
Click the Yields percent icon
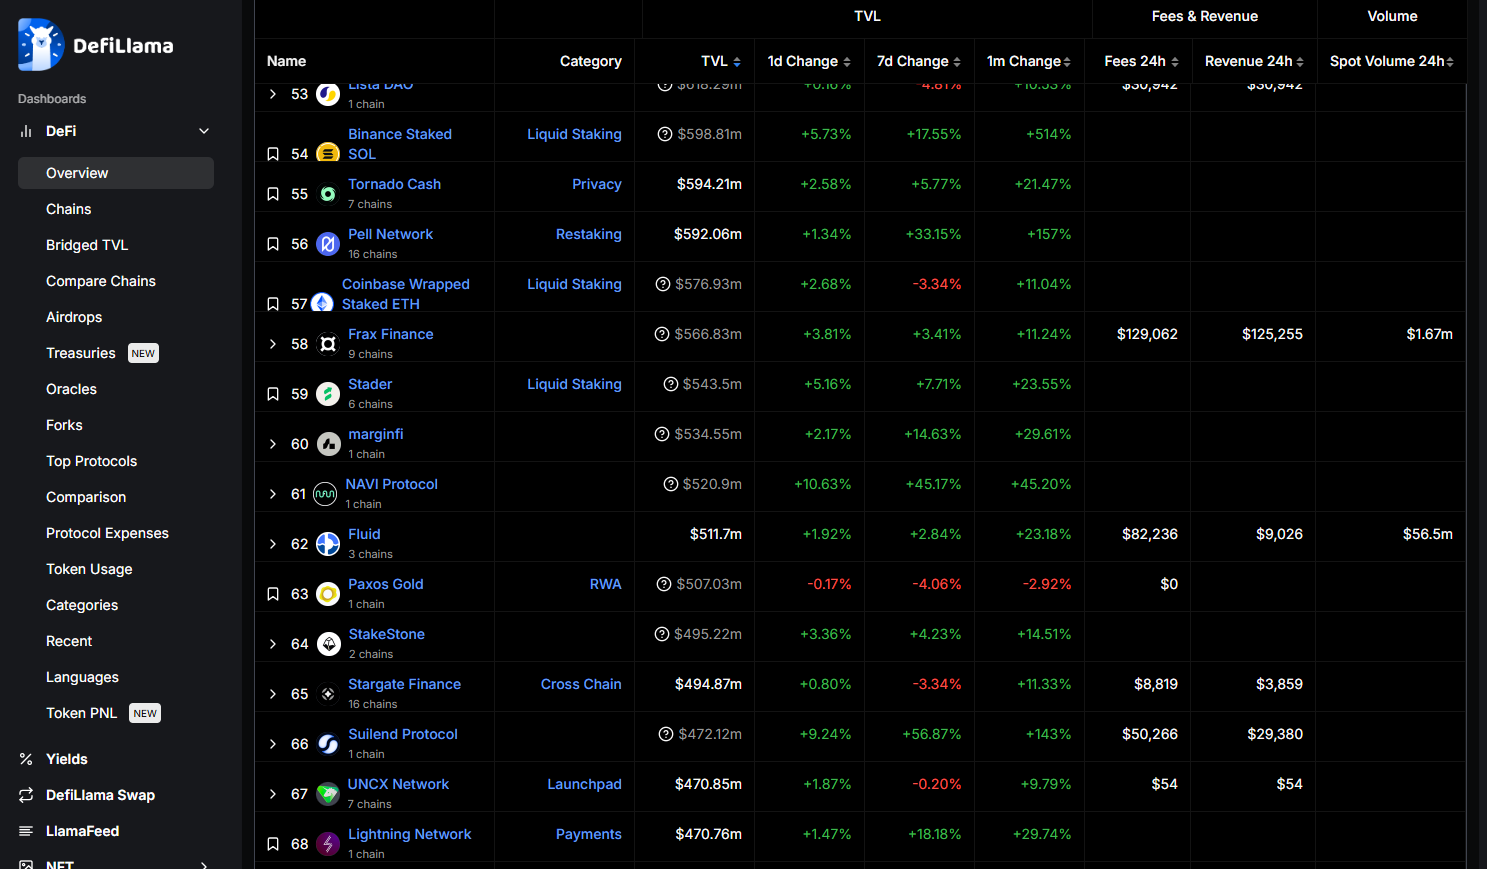[x=26, y=759]
